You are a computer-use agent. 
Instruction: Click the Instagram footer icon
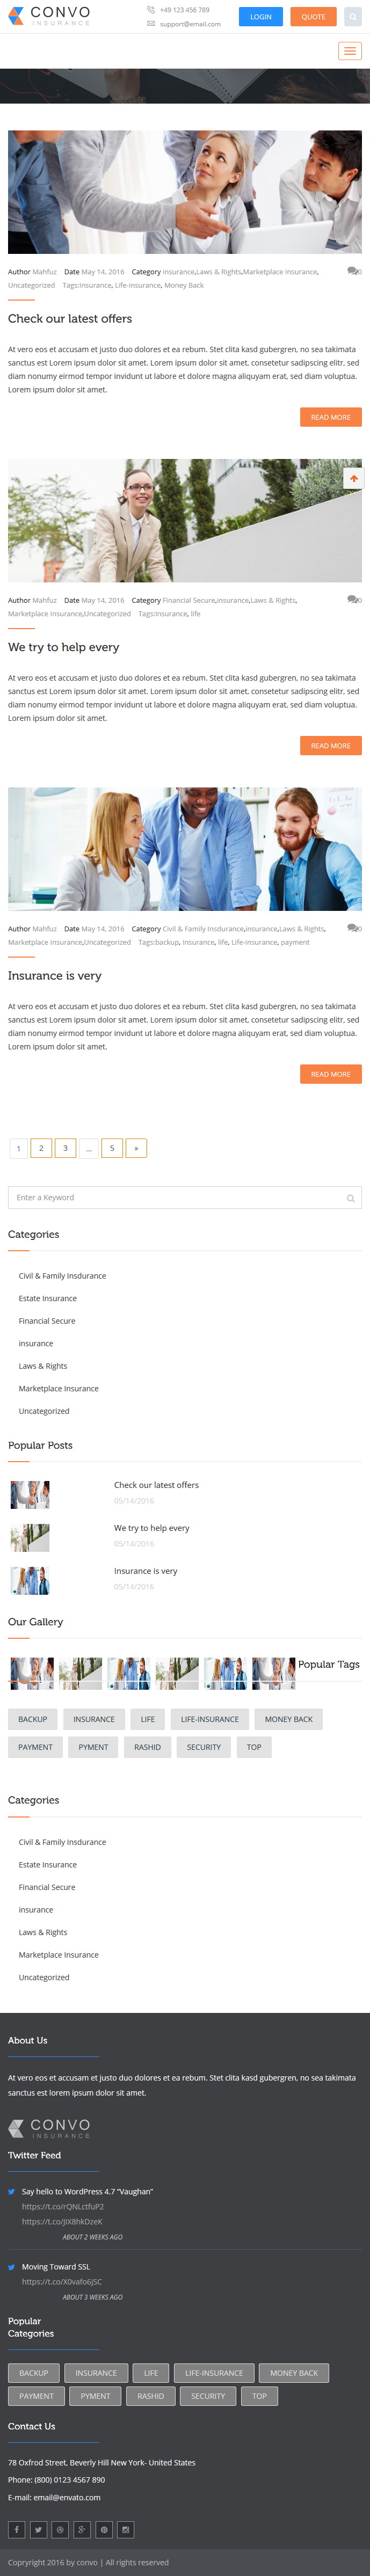click(126, 2529)
